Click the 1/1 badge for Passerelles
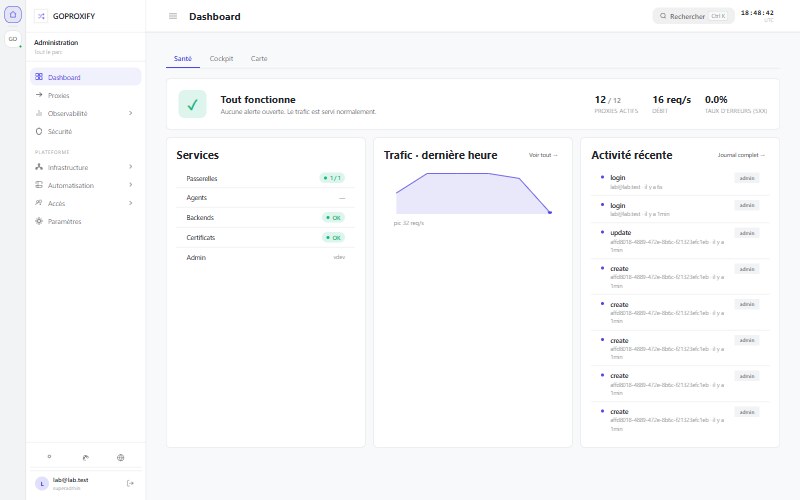This screenshot has height=500, width=800. (332, 178)
